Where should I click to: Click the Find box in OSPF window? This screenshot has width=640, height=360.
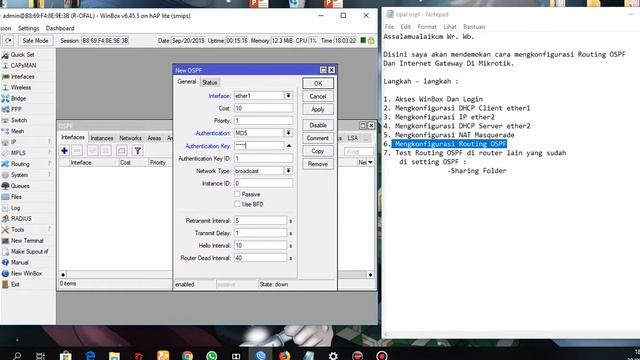point(358,151)
